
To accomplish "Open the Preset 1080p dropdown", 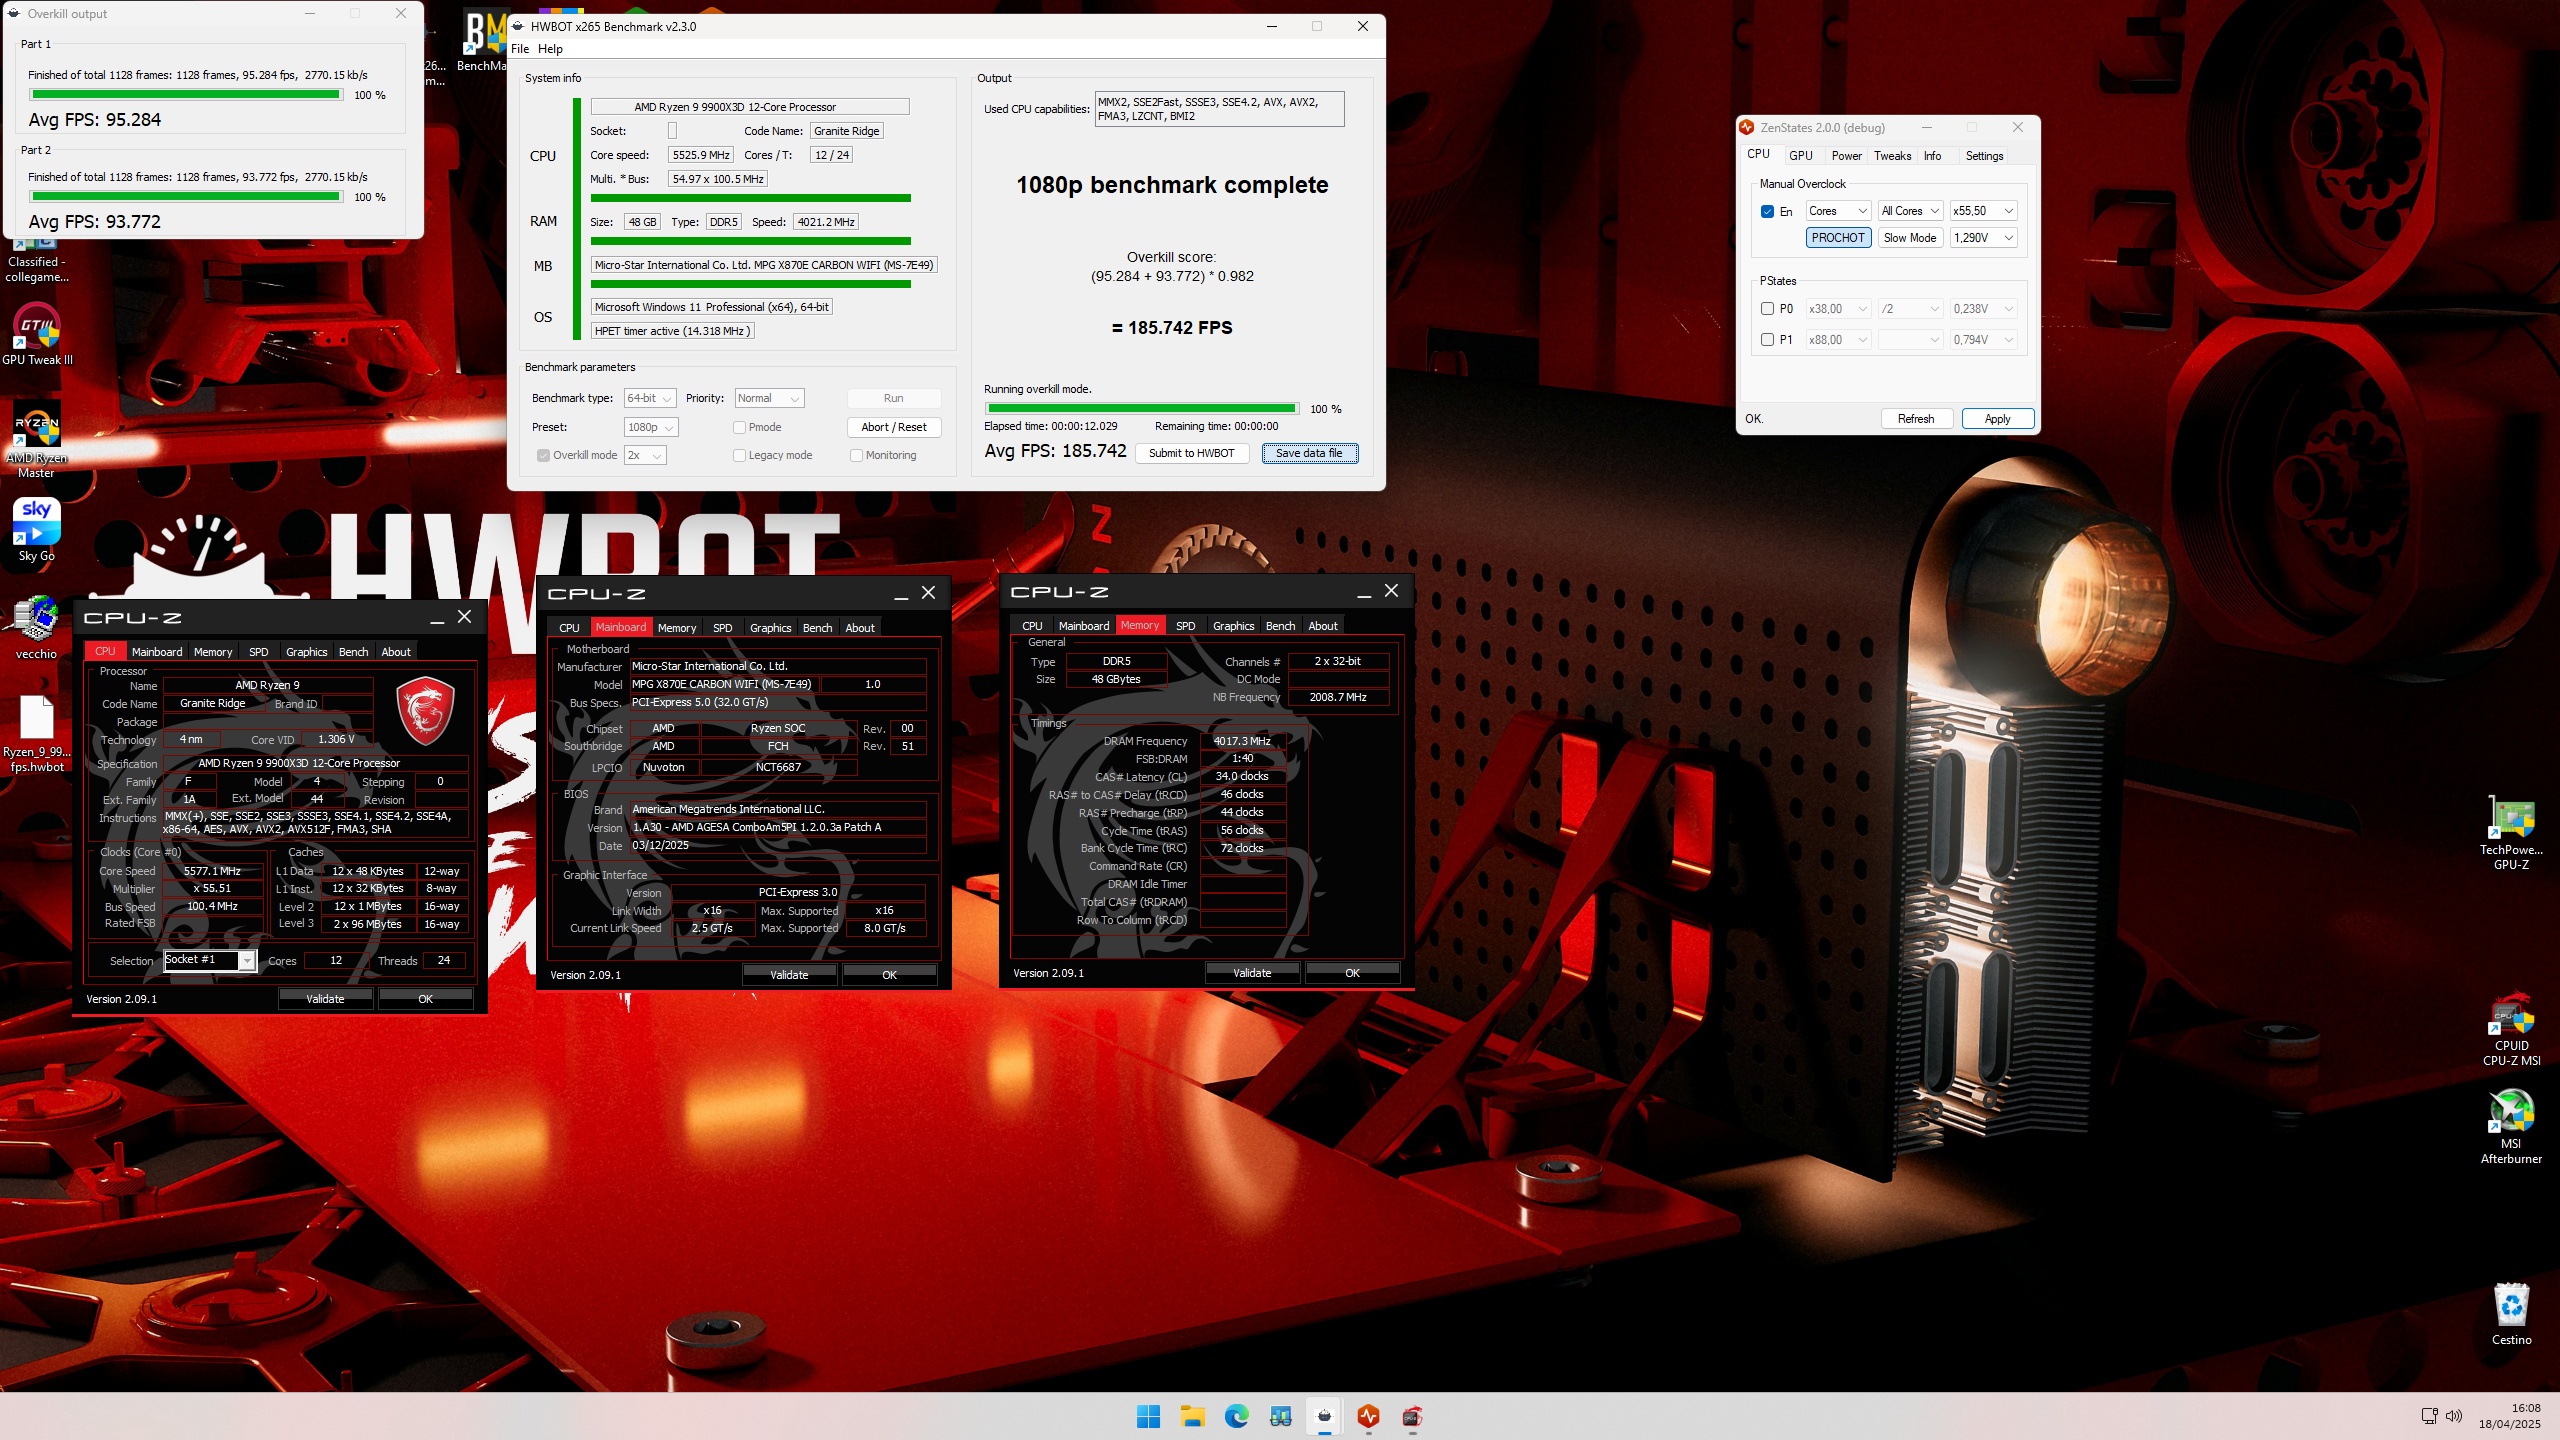I will (651, 427).
